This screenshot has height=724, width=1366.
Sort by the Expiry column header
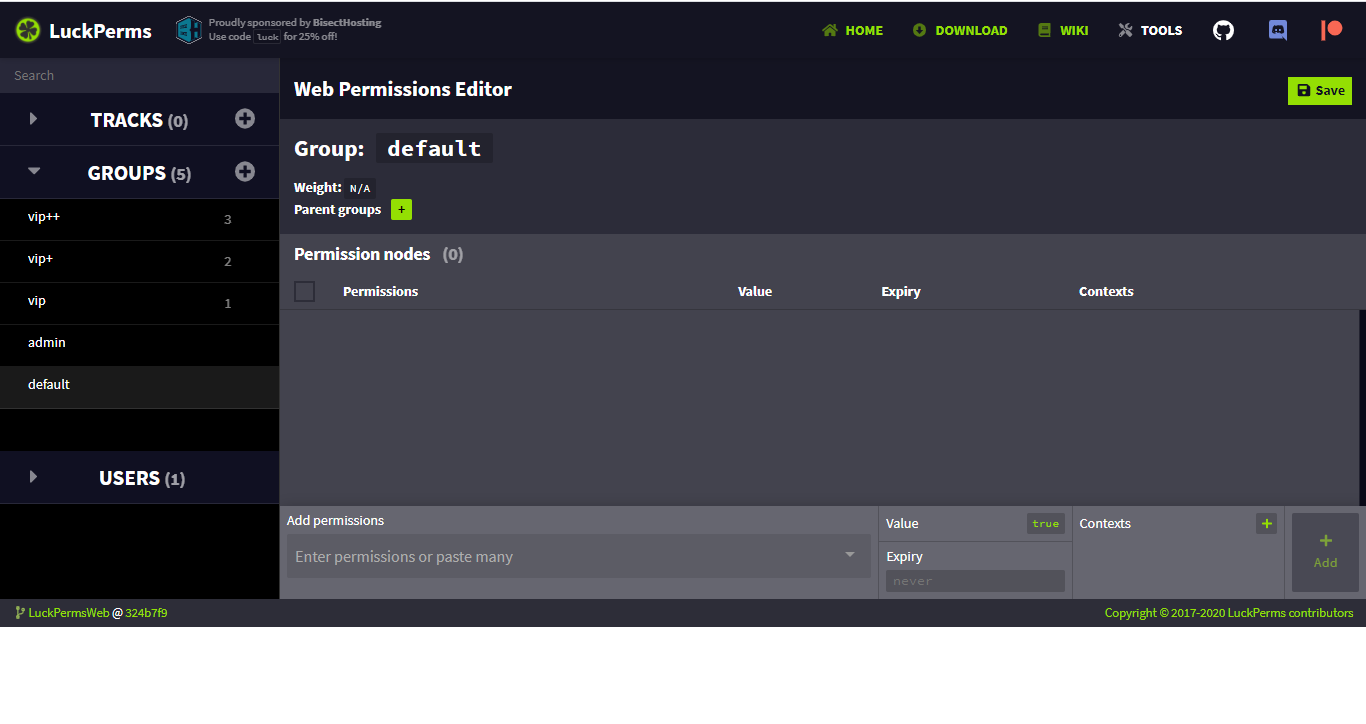point(901,292)
